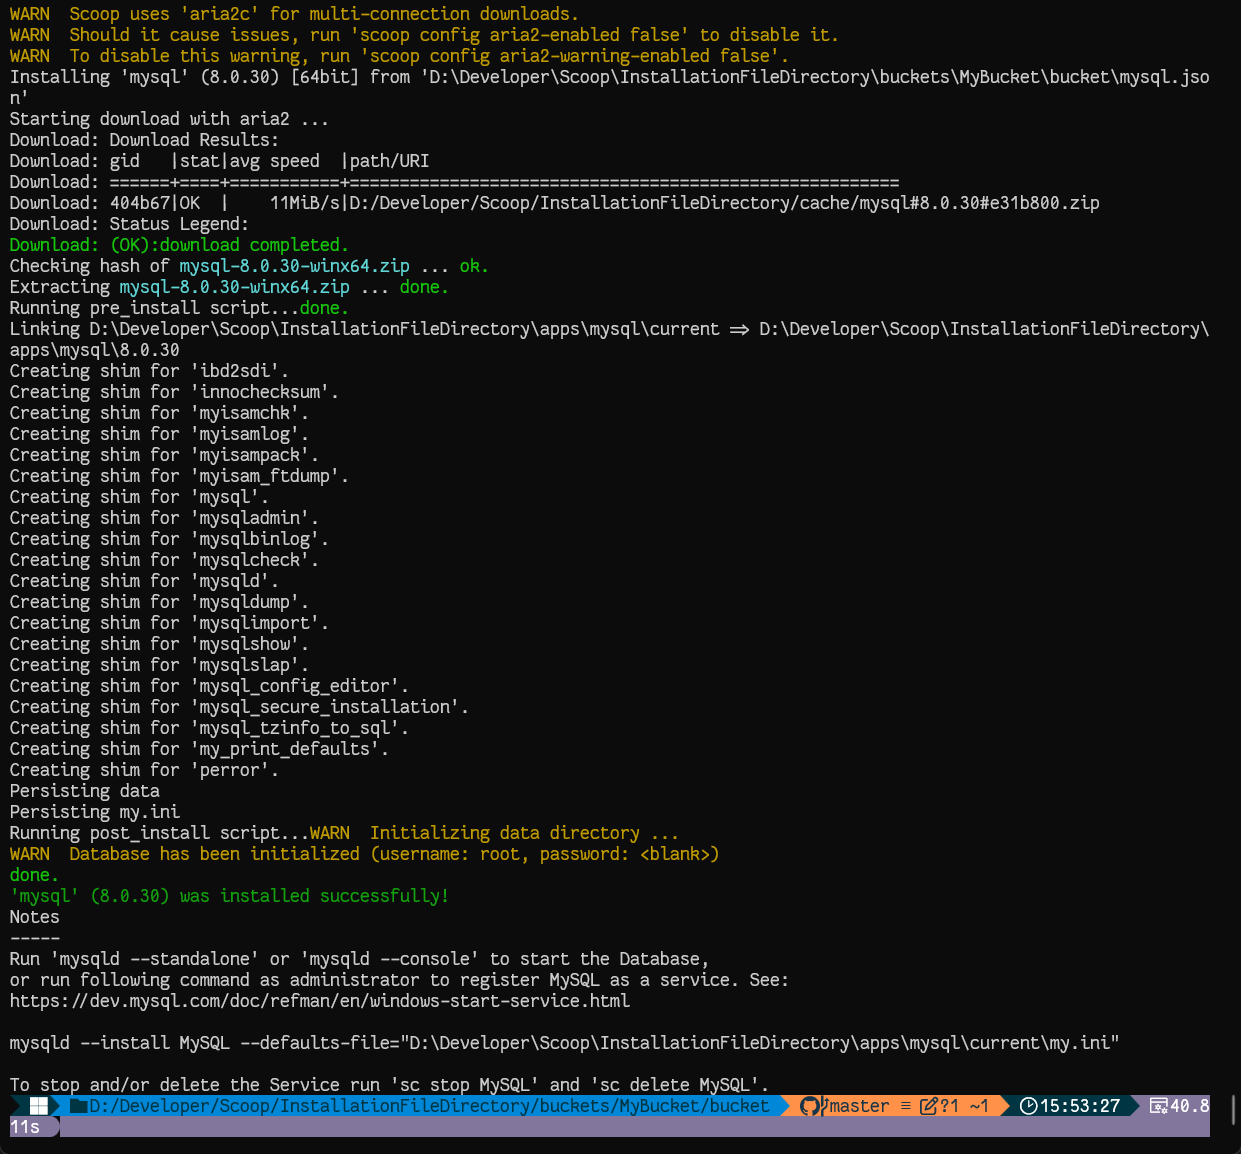
Task: Click the '11s' duration on the last line
Action: 25,1126
